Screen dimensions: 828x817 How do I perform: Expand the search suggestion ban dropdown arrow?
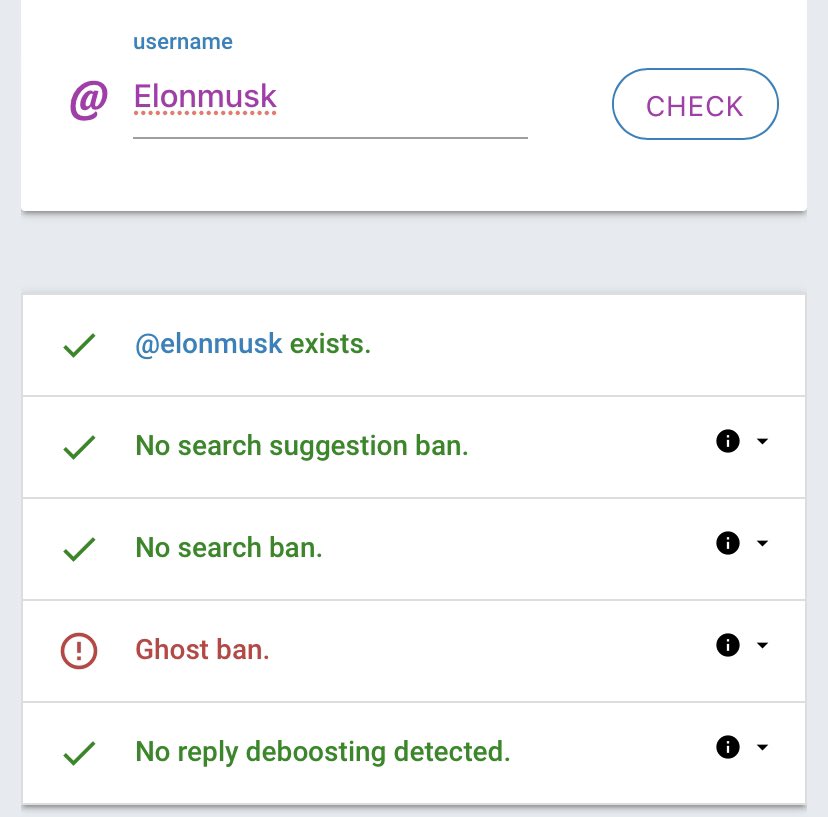(762, 441)
